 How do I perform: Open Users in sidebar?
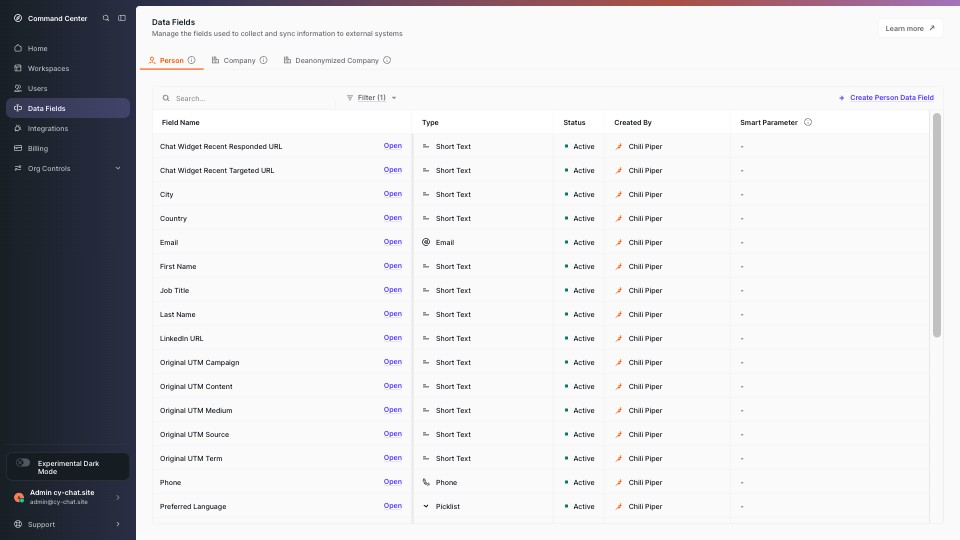click(67, 88)
